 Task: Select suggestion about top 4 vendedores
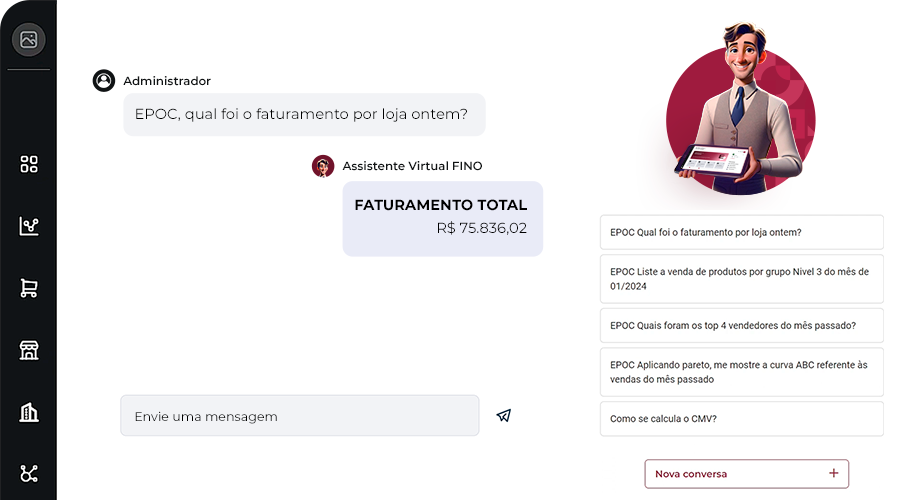coord(742,325)
